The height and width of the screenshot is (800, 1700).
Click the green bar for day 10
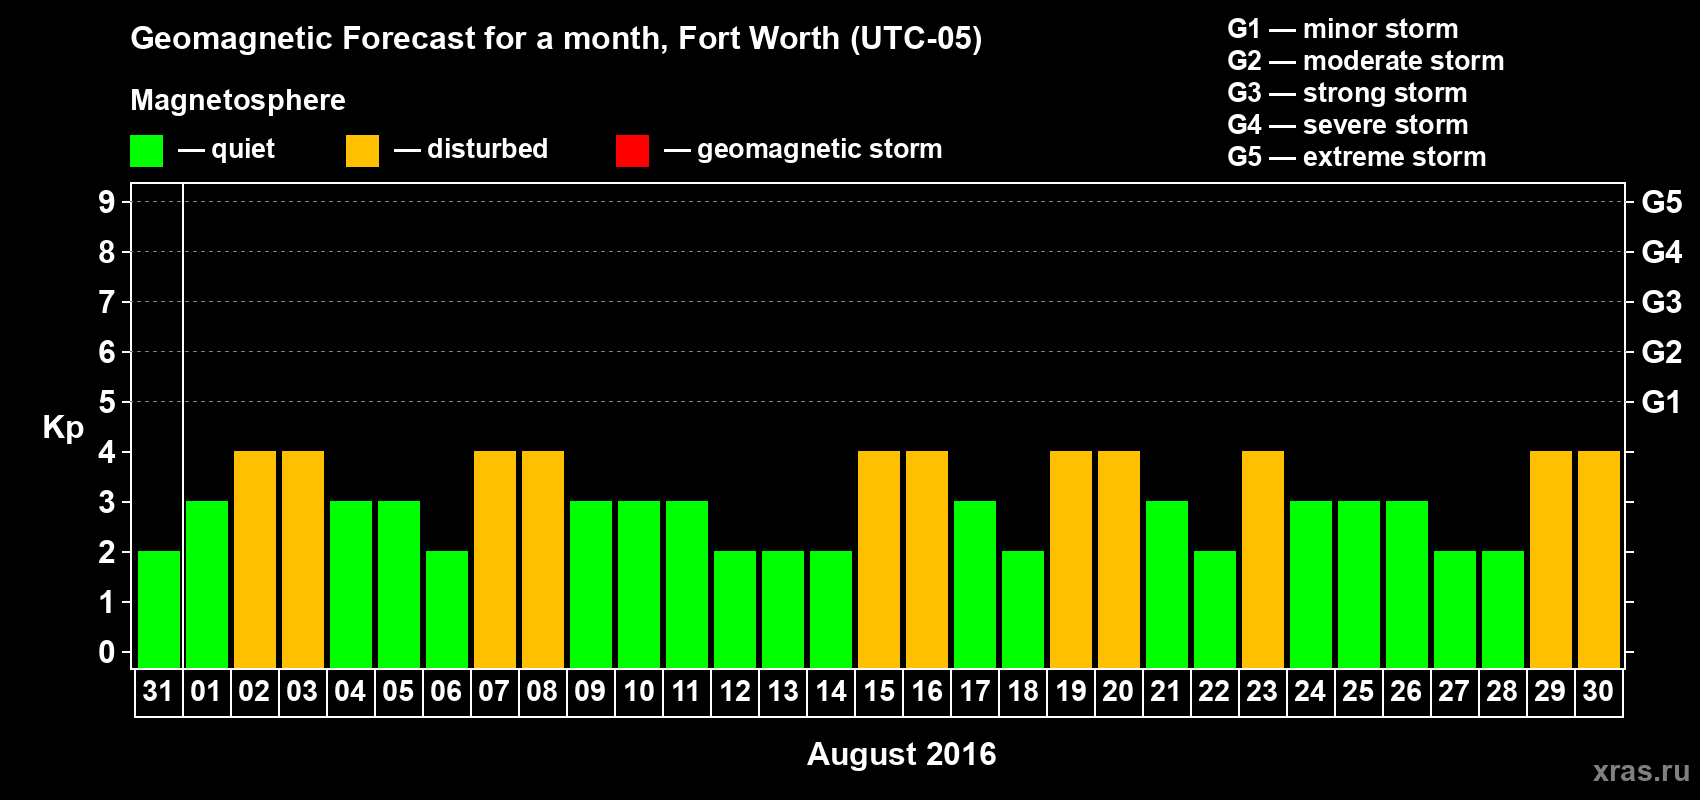point(639,584)
